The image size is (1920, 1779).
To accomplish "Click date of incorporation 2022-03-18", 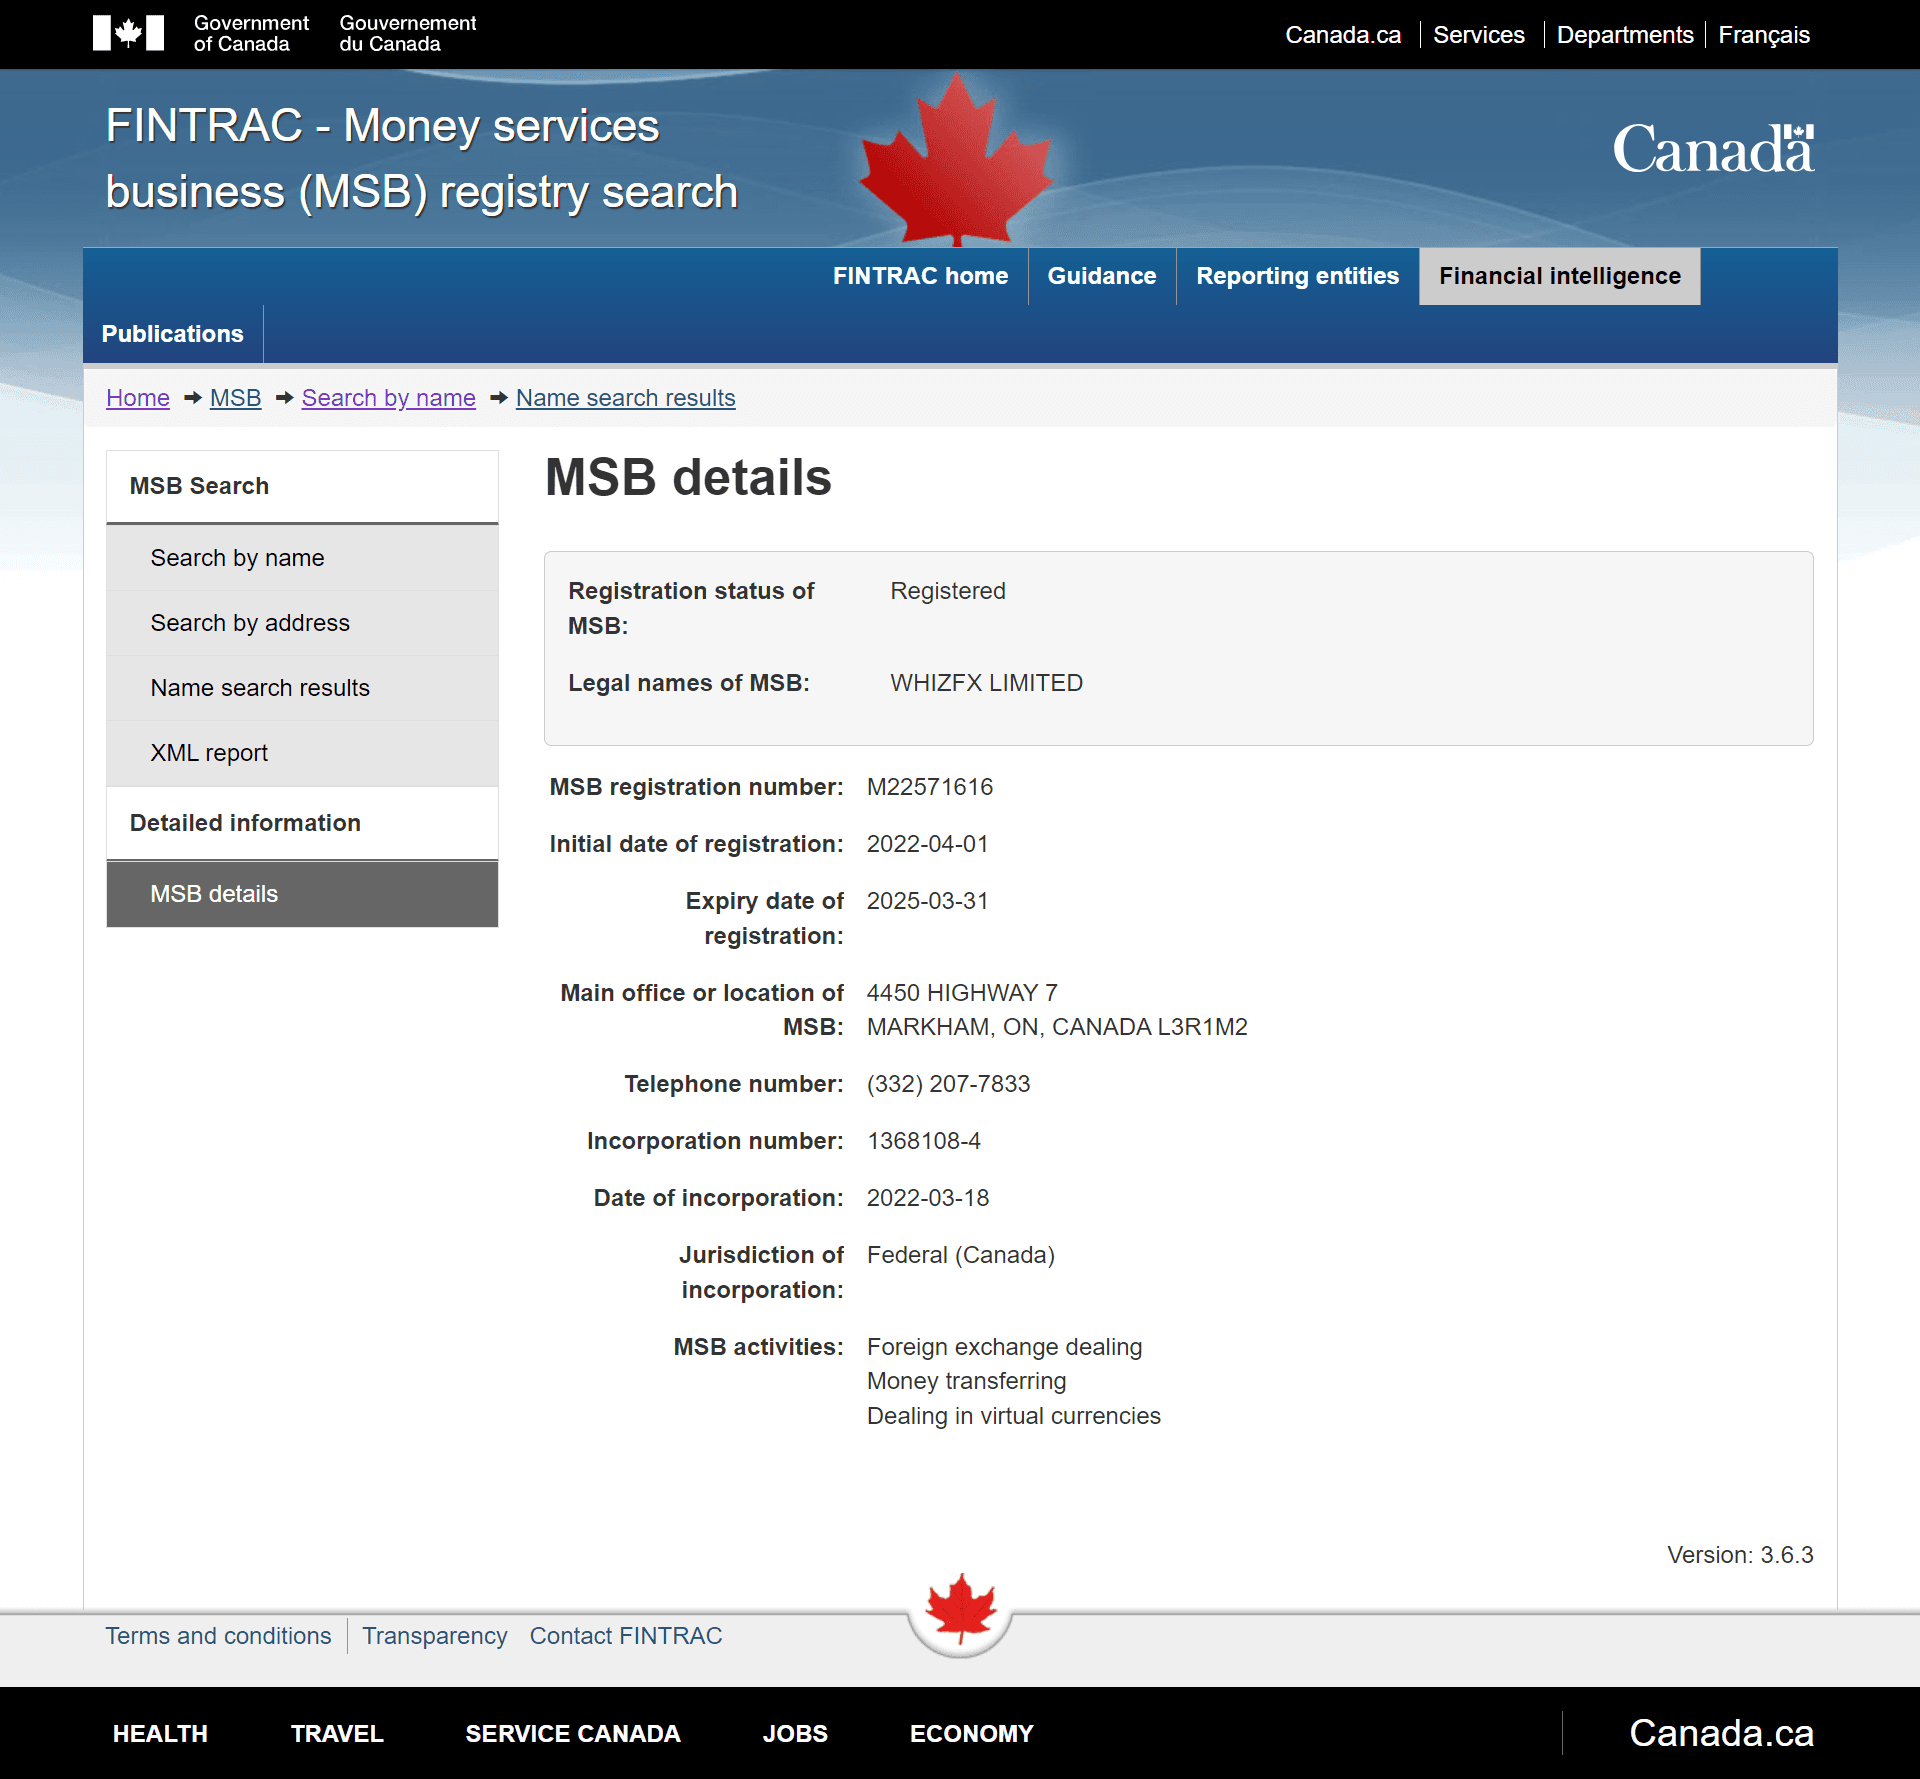I will pos(927,1198).
